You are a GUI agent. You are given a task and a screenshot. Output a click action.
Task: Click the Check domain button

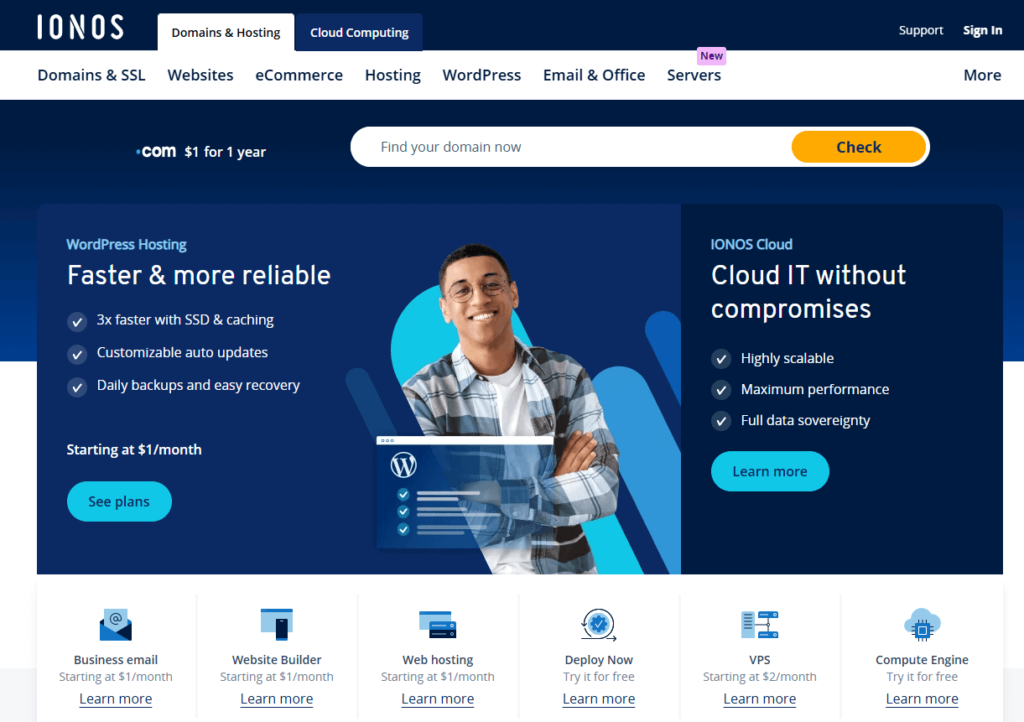pos(858,147)
